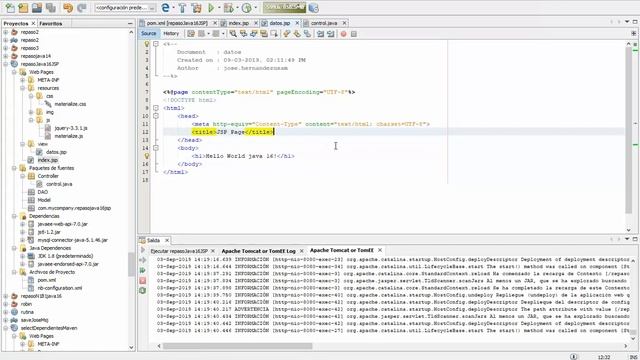640x360 pixels.
Task: Click the Stop Macro Recording icon
Action: pos(354,34)
